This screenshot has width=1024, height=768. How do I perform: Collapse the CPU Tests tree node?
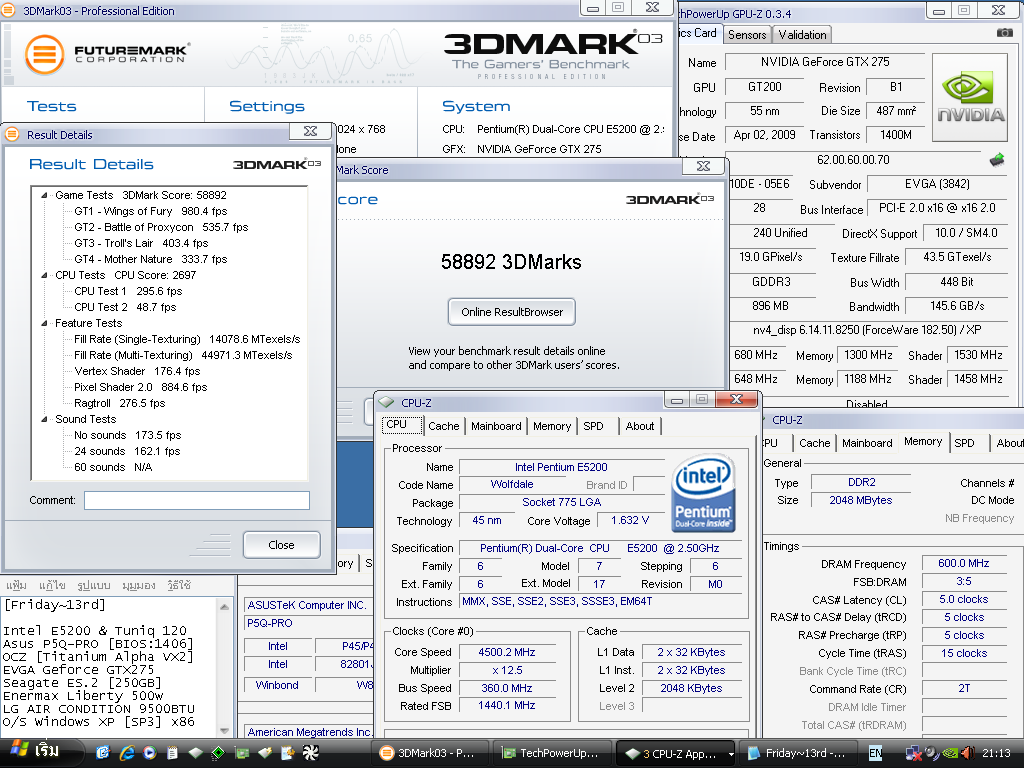click(45, 275)
